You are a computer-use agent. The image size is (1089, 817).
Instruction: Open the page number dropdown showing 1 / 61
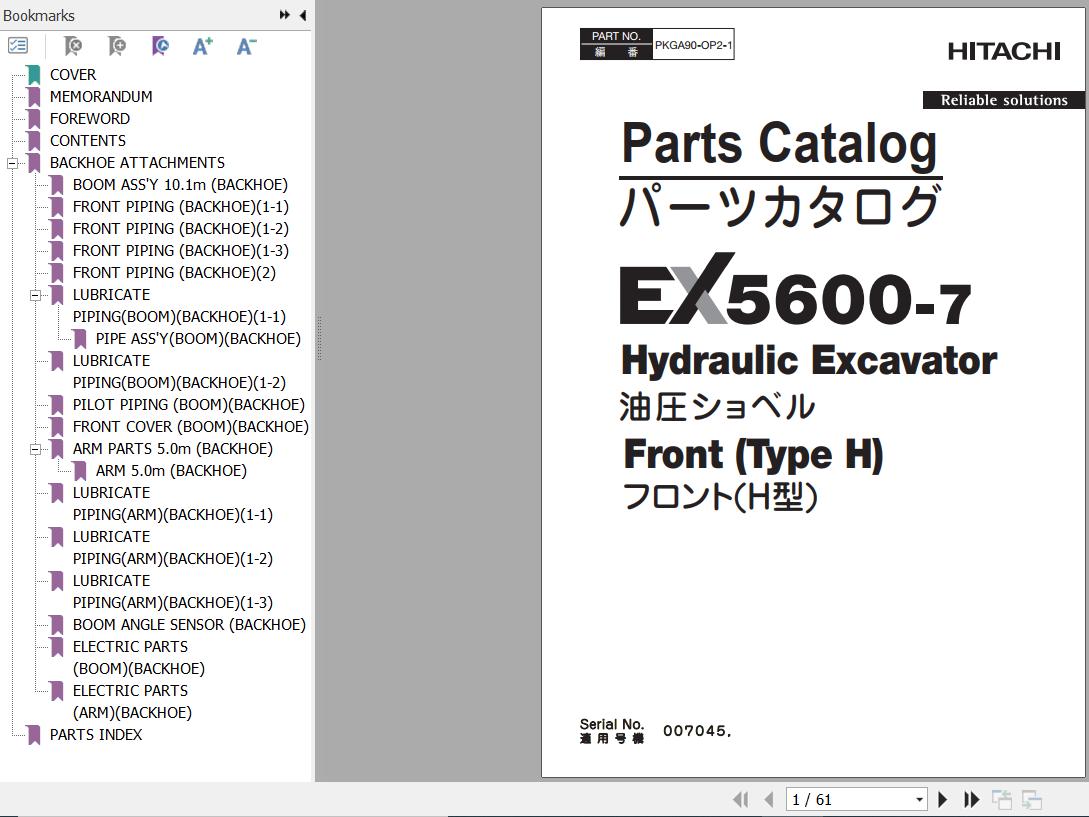coord(919,799)
